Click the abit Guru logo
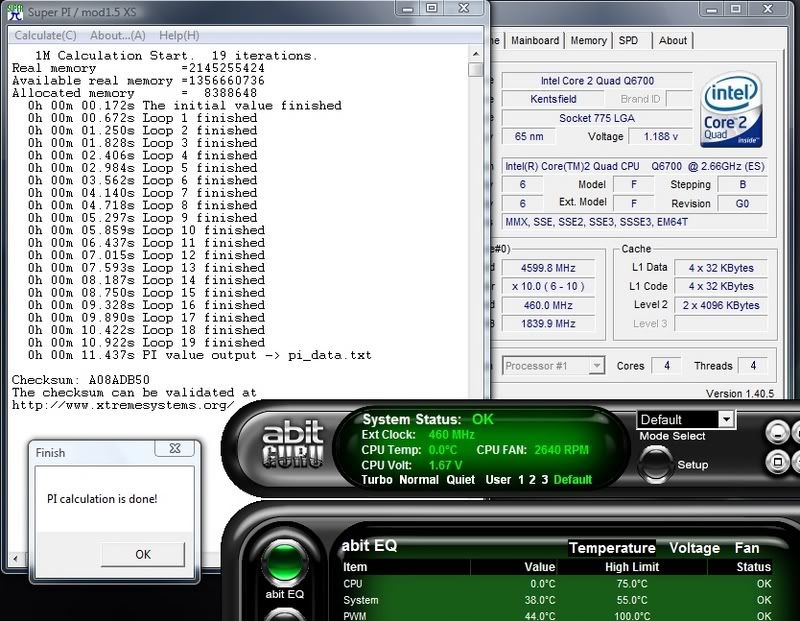The width and height of the screenshot is (800, 621). click(293, 444)
